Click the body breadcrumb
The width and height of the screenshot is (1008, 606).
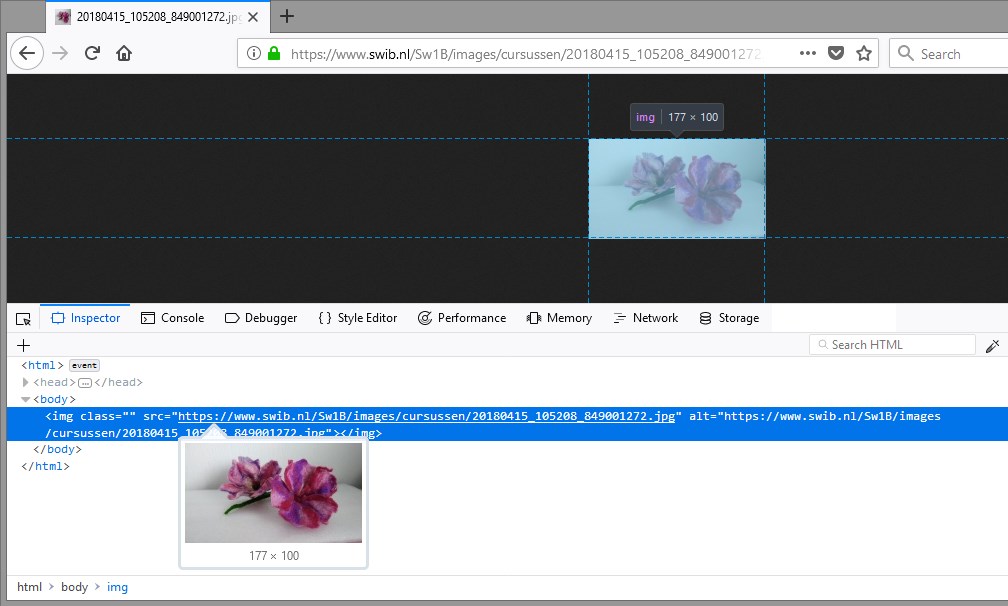pyautogui.click(x=75, y=587)
